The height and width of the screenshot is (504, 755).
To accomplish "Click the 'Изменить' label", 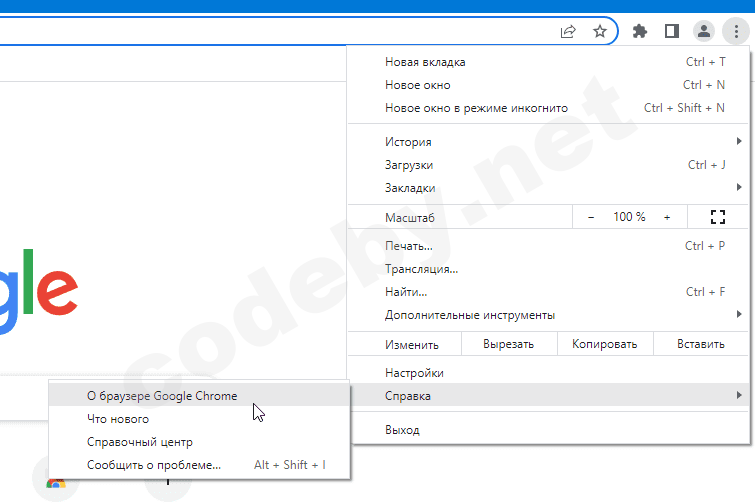I will [x=412, y=345].
